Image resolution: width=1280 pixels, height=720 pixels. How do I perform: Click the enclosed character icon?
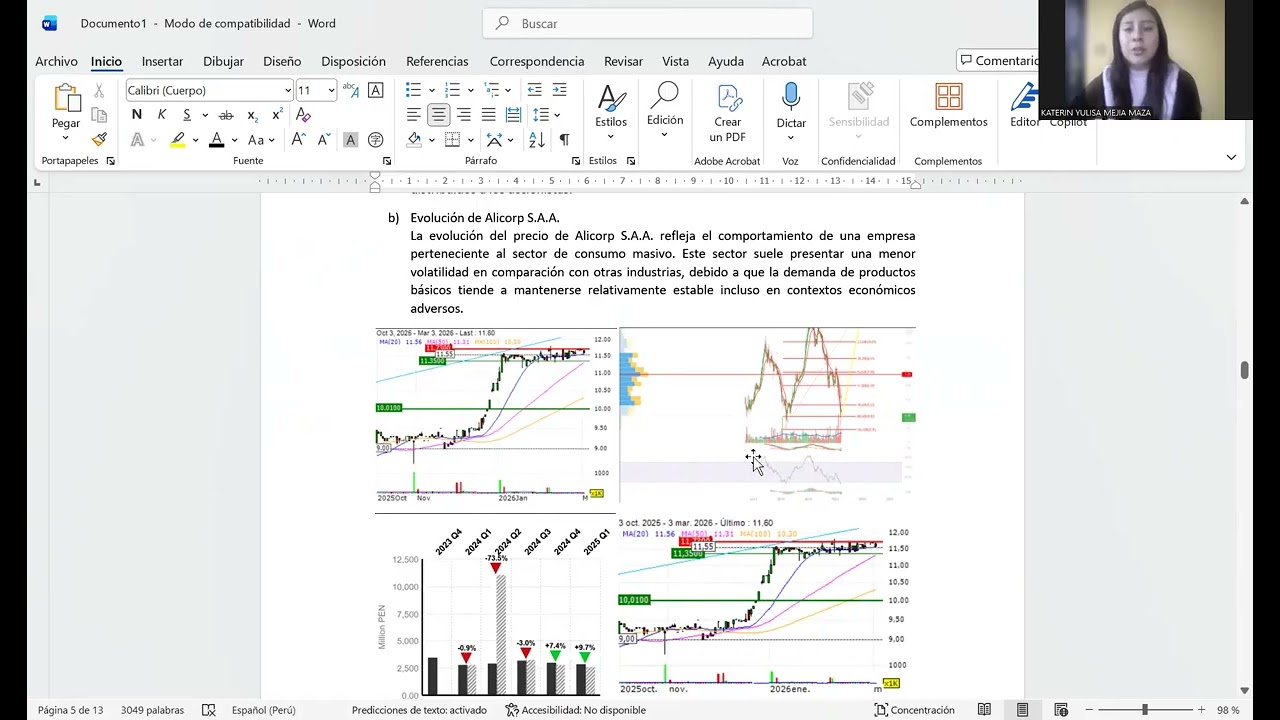pyautogui.click(x=376, y=140)
